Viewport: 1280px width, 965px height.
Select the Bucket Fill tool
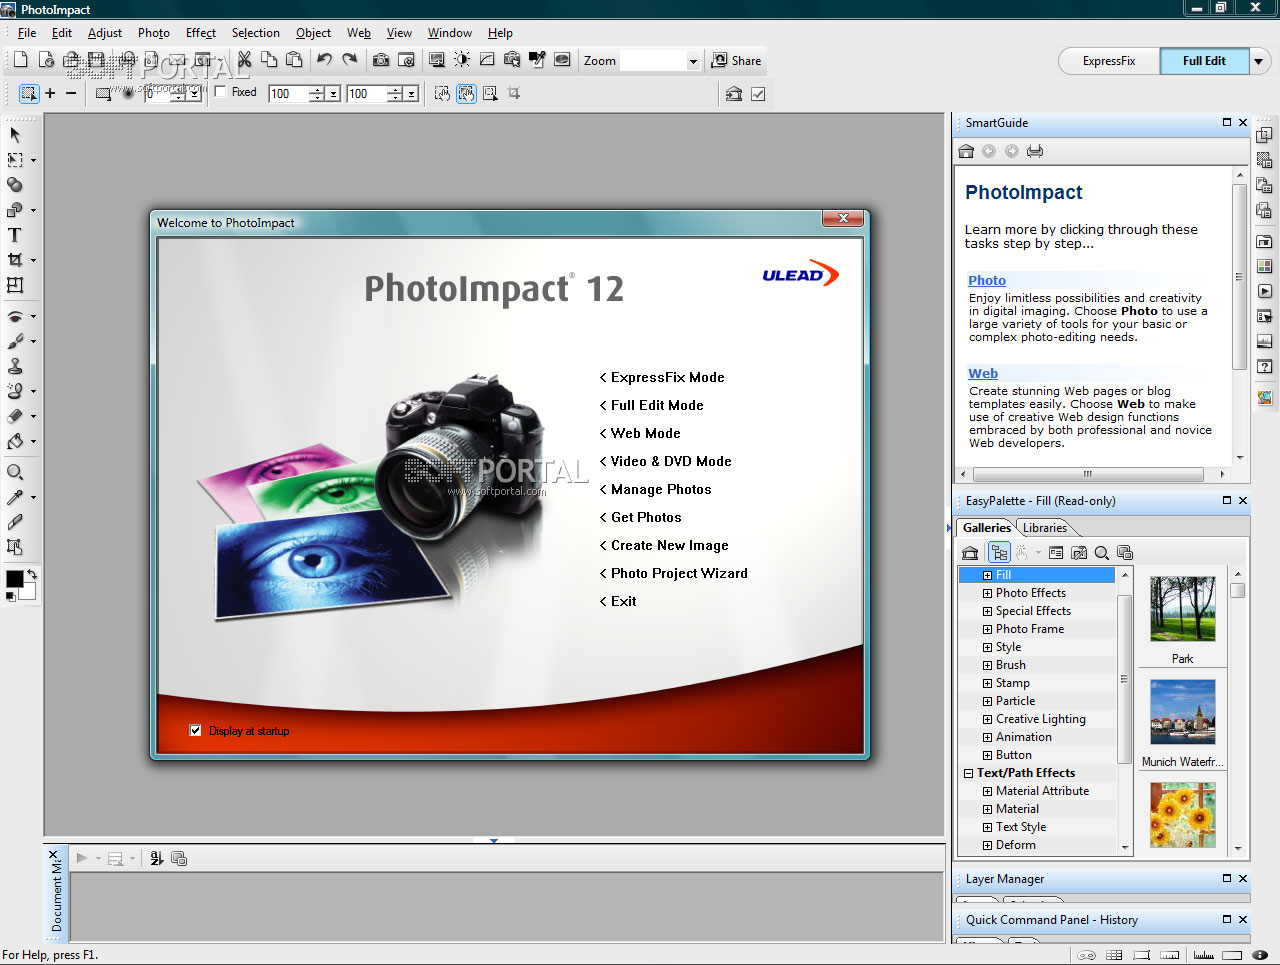point(15,441)
